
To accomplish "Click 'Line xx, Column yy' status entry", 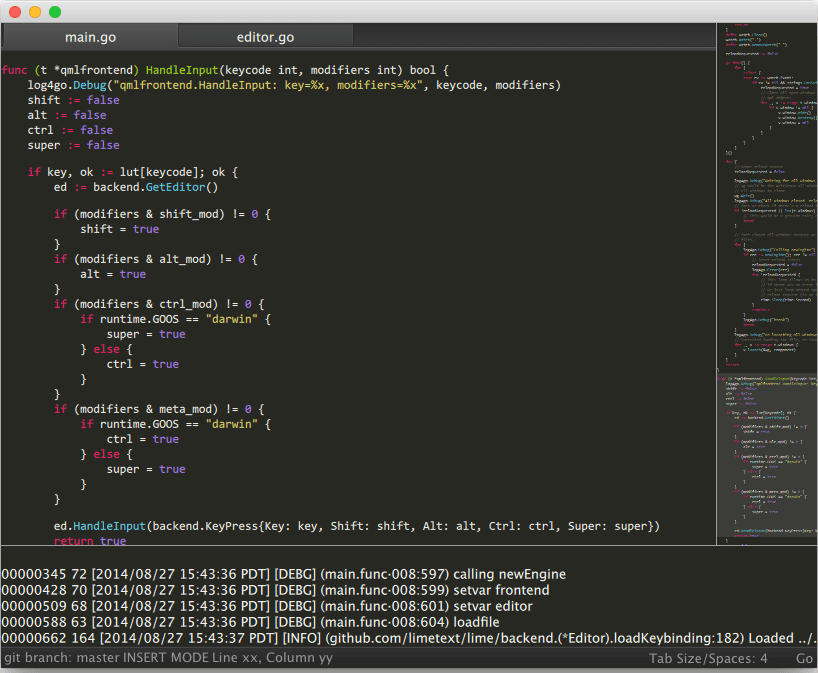I will 273,657.
